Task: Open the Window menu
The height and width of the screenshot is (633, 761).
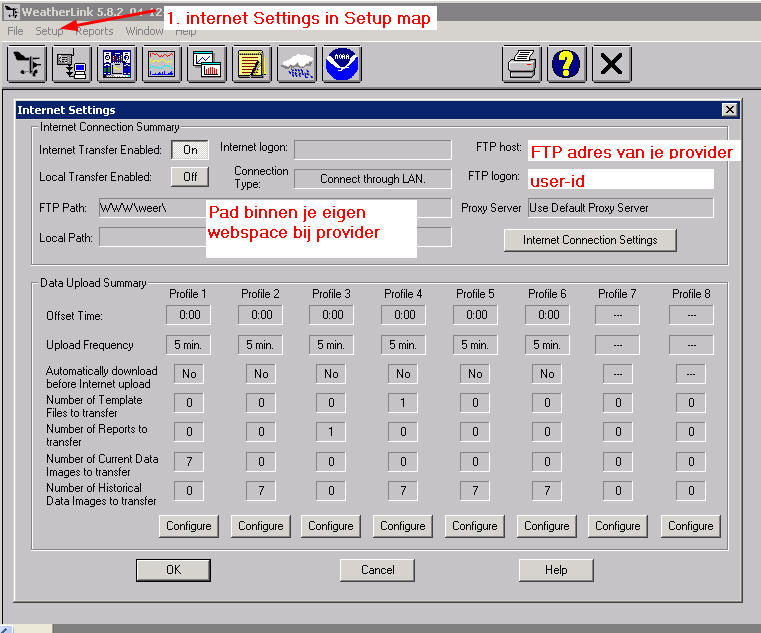Action: tap(144, 31)
